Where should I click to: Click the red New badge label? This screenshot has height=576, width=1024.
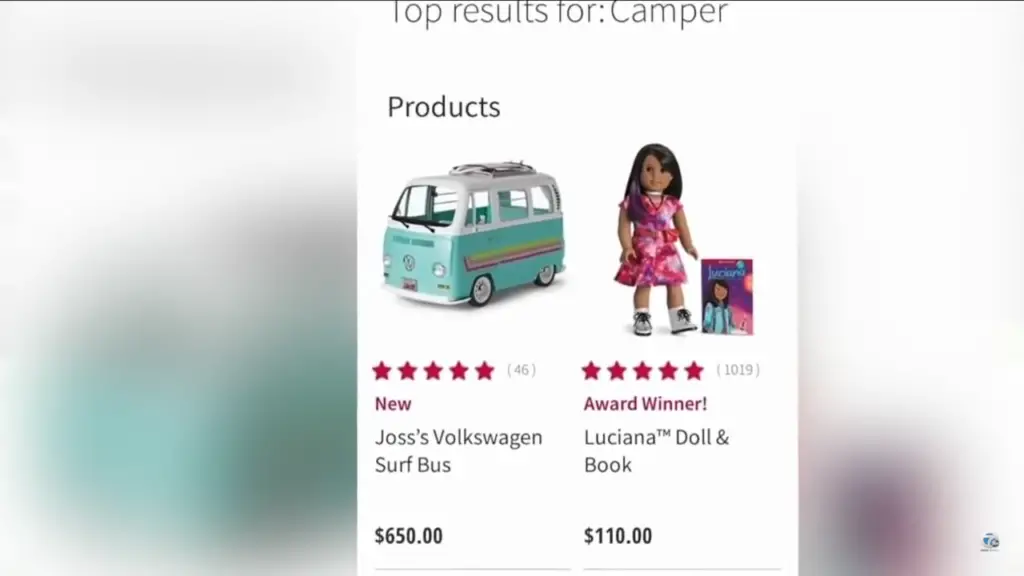[x=393, y=404]
